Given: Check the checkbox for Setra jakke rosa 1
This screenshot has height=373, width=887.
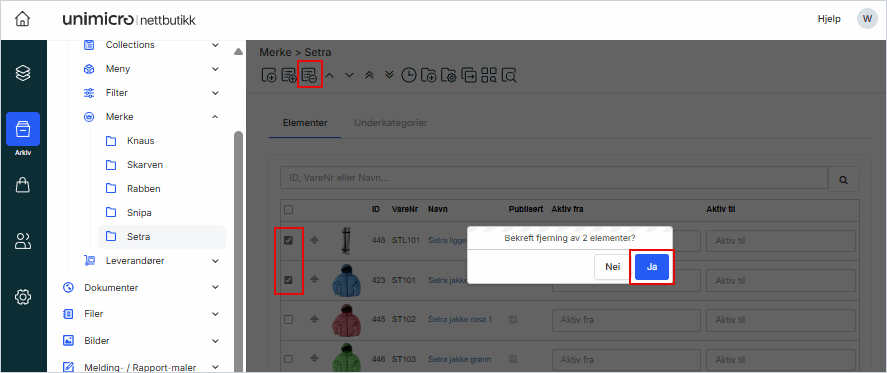Looking at the screenshot, I should [289, 319].
